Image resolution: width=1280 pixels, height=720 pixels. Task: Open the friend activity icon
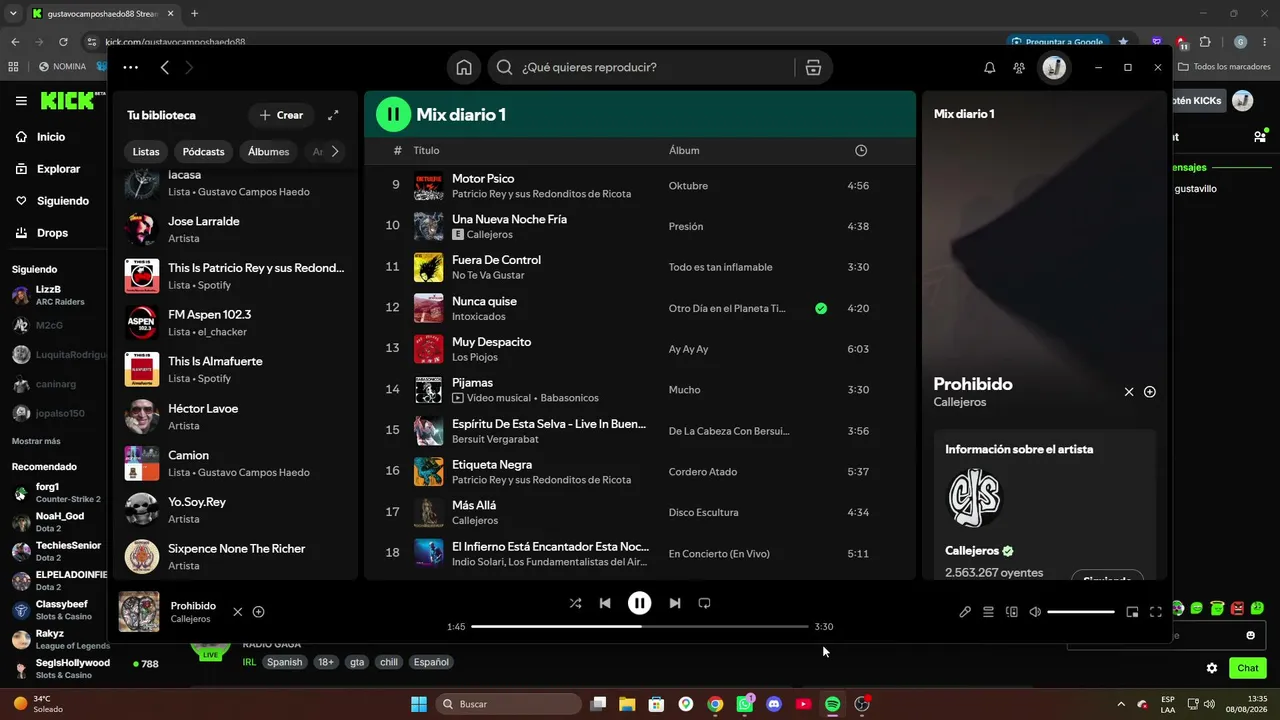(1019, 68)
